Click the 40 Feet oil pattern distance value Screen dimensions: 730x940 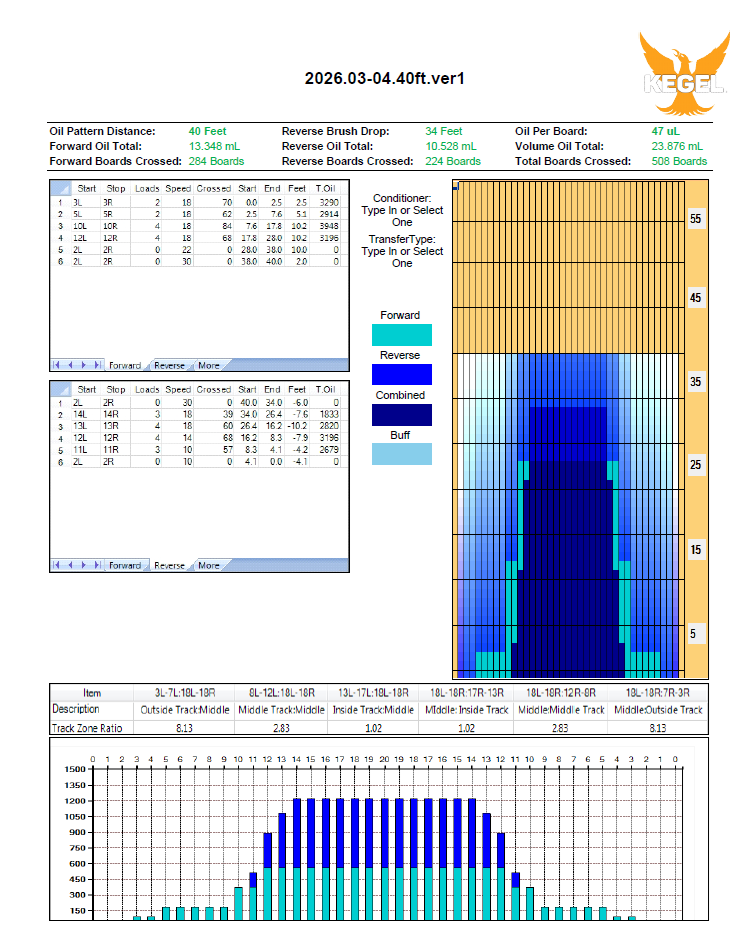(x=208, y=131)
